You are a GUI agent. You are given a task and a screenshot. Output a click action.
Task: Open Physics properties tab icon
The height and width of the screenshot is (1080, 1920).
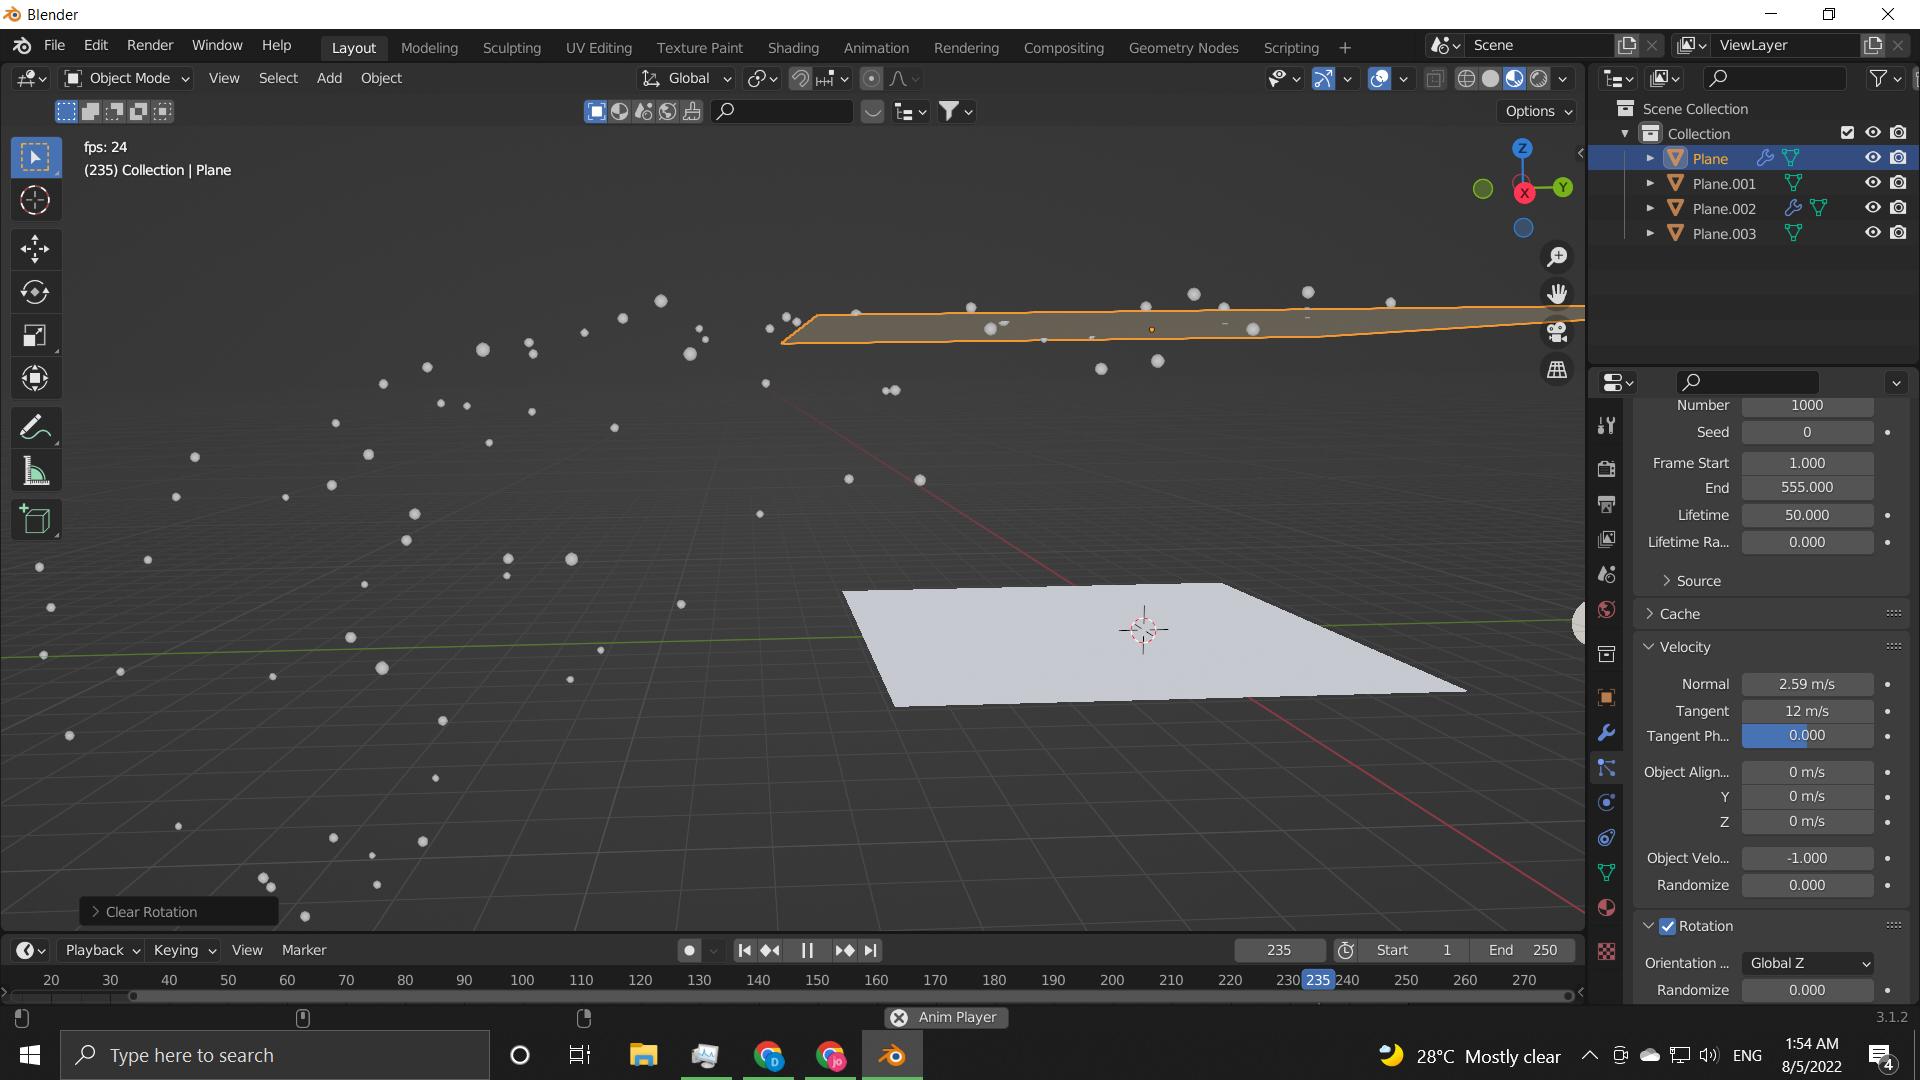click(1606, 803)
